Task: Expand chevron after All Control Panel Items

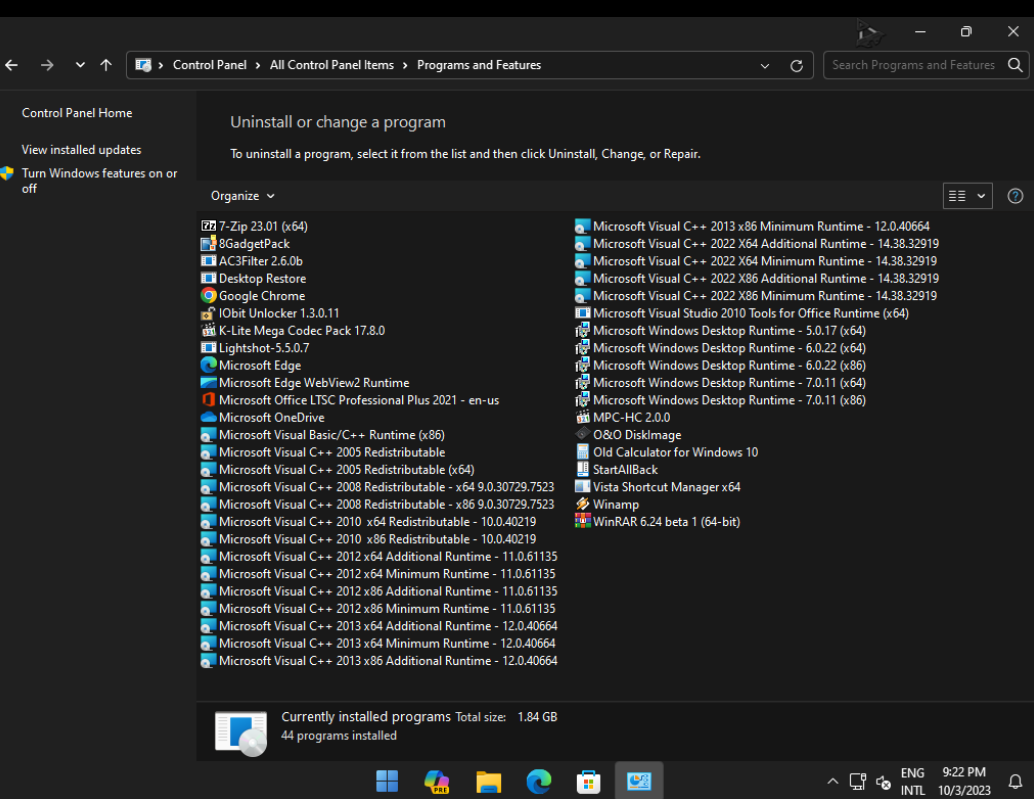Action: click(405, 65)
